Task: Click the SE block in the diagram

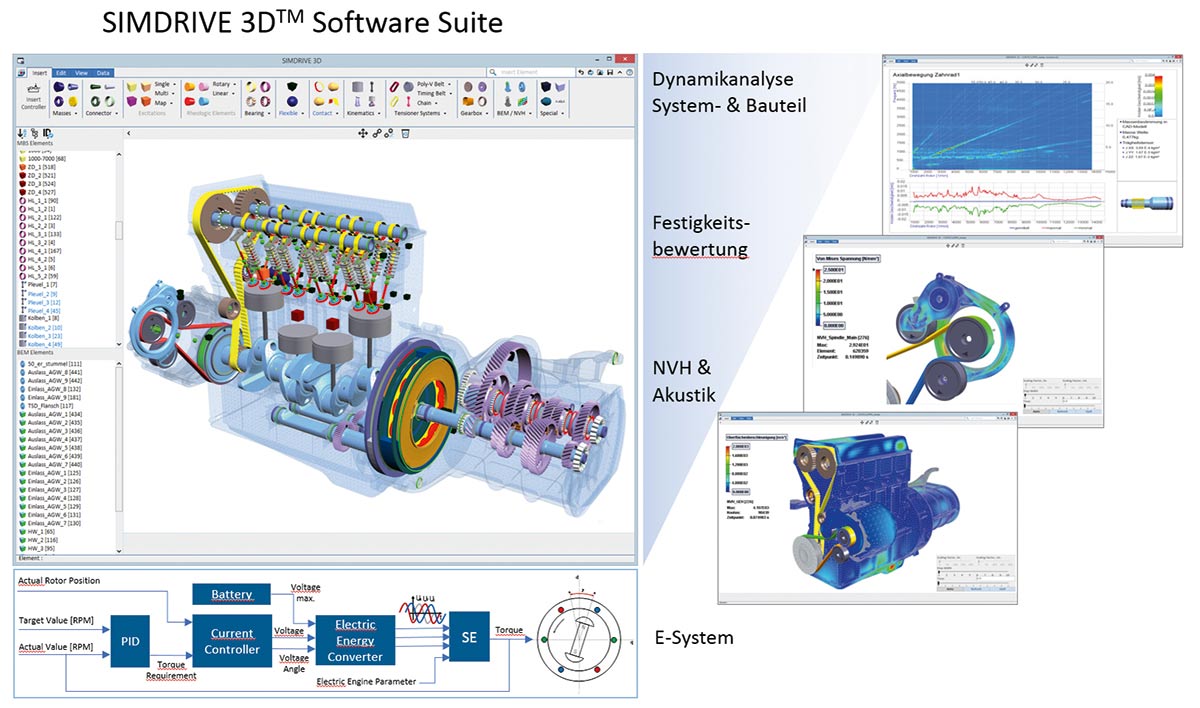Action: tap(469, 638)
